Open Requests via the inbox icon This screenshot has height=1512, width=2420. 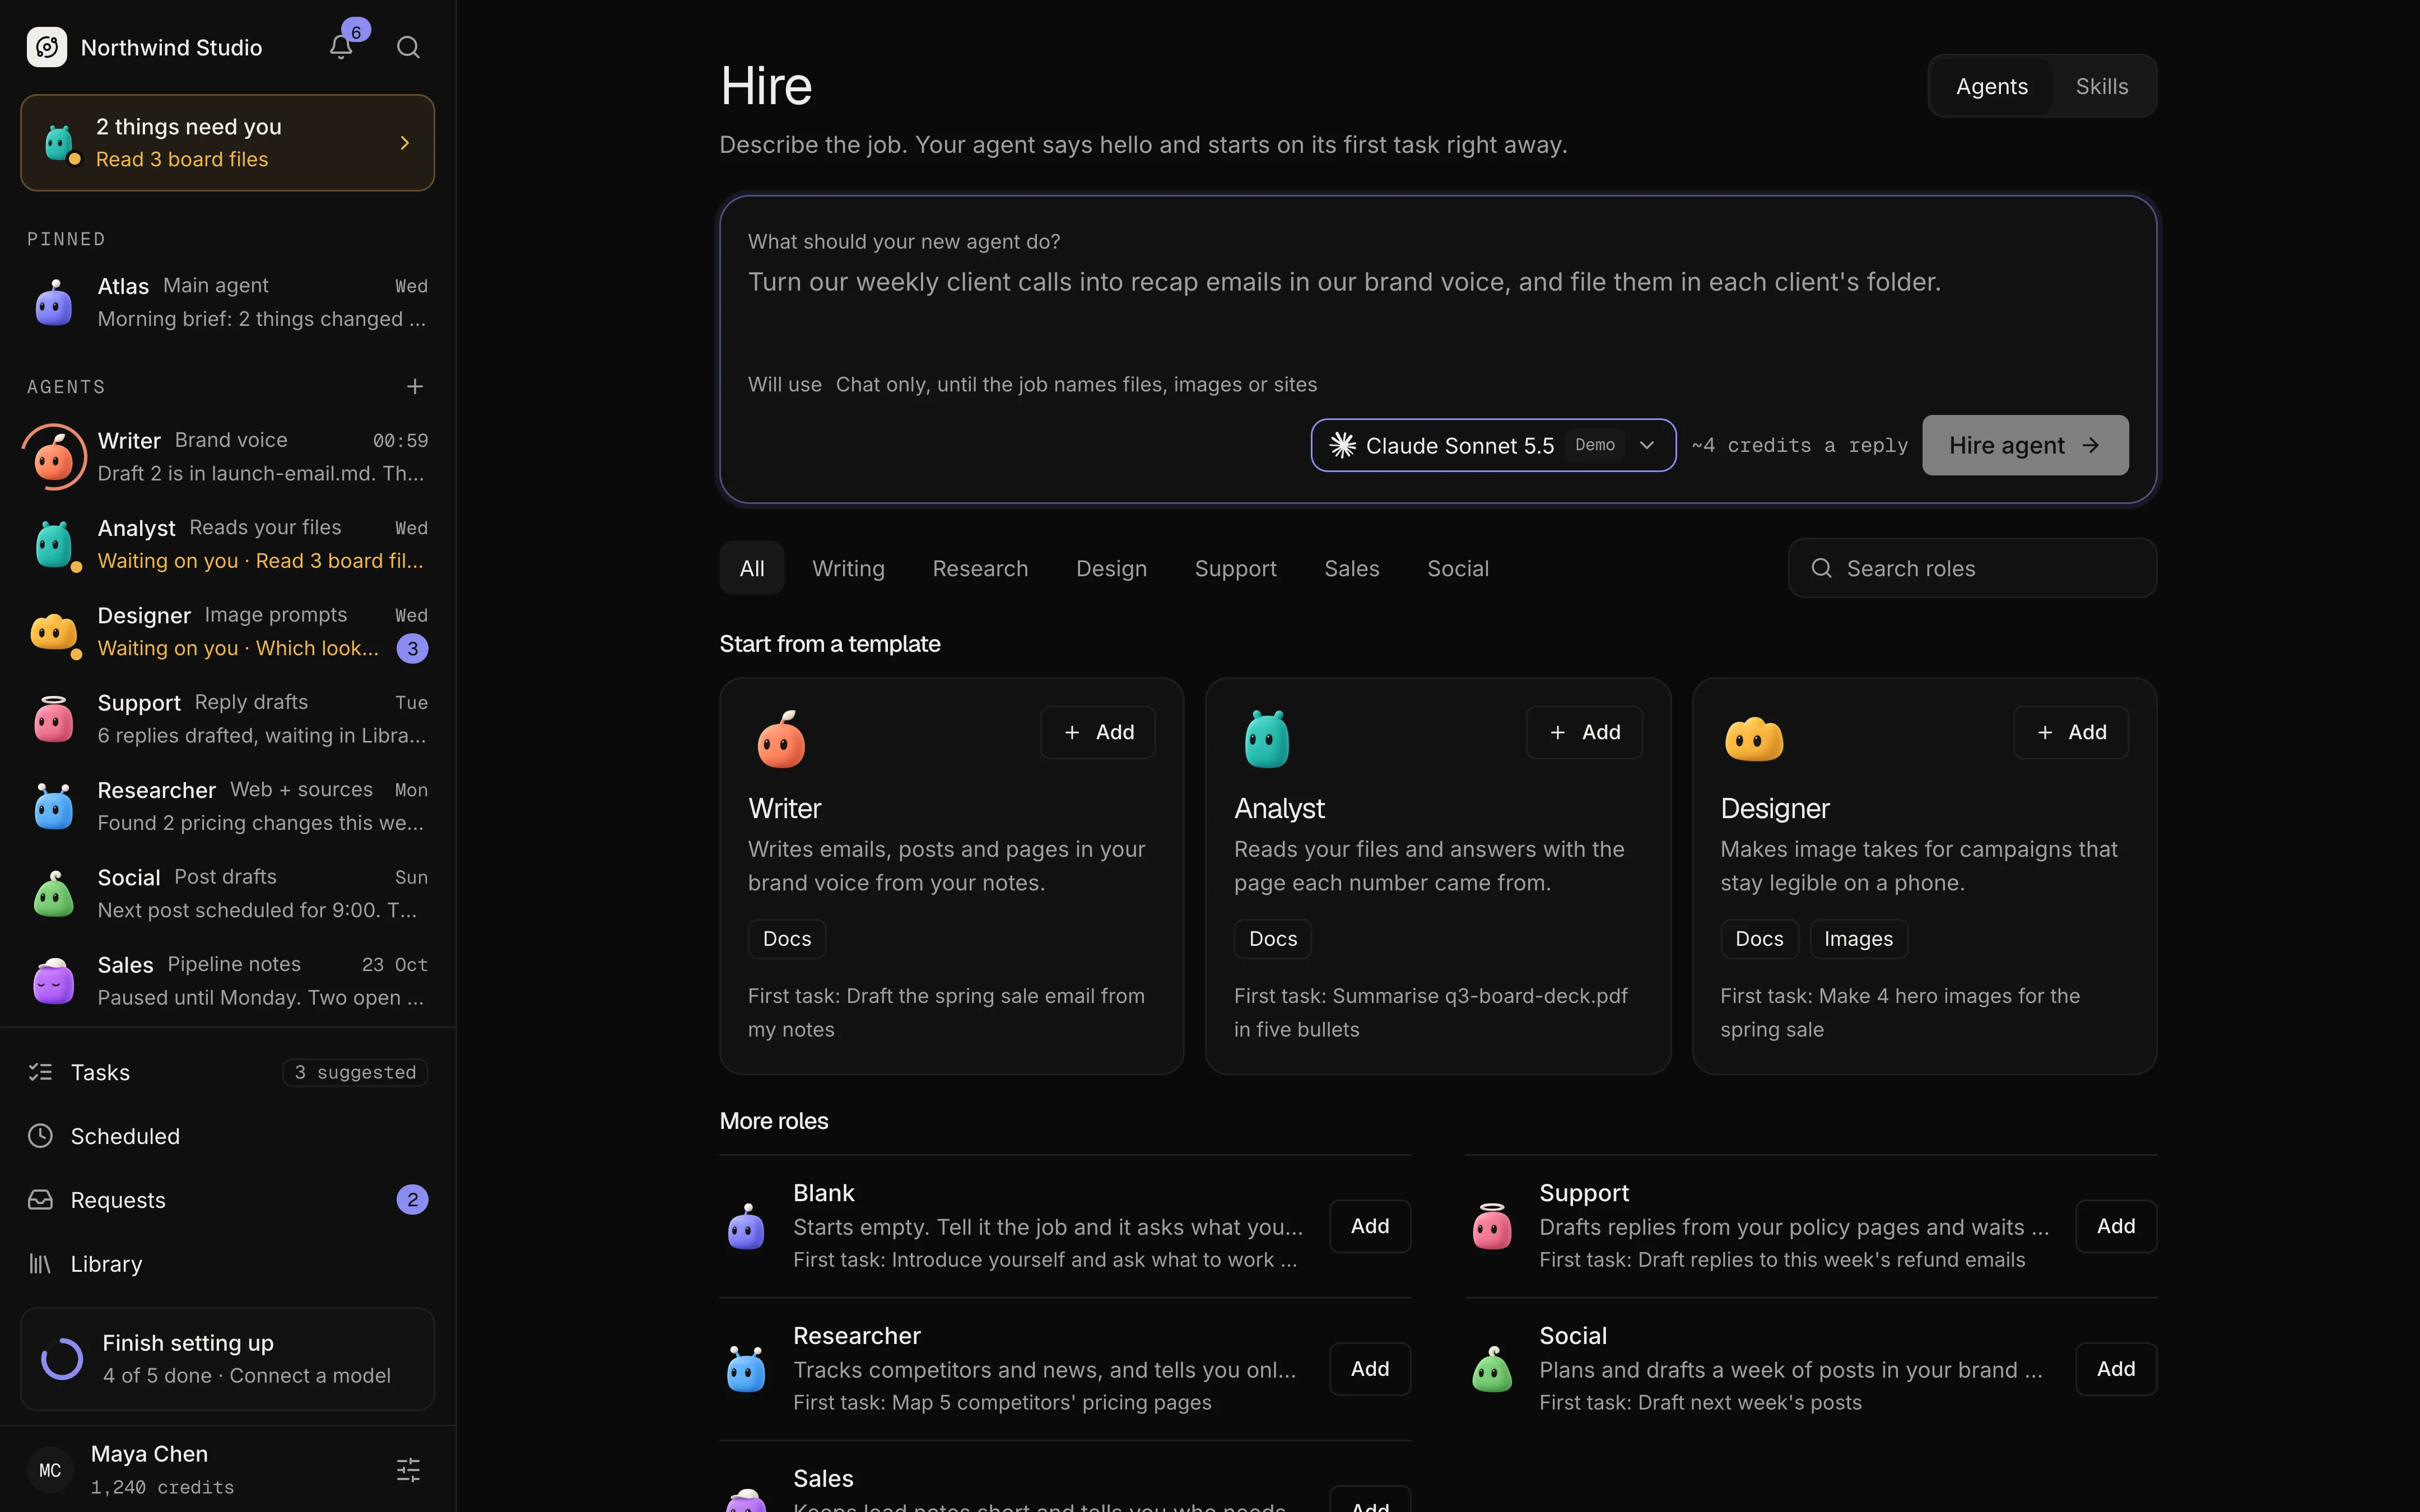(40, 1200)
